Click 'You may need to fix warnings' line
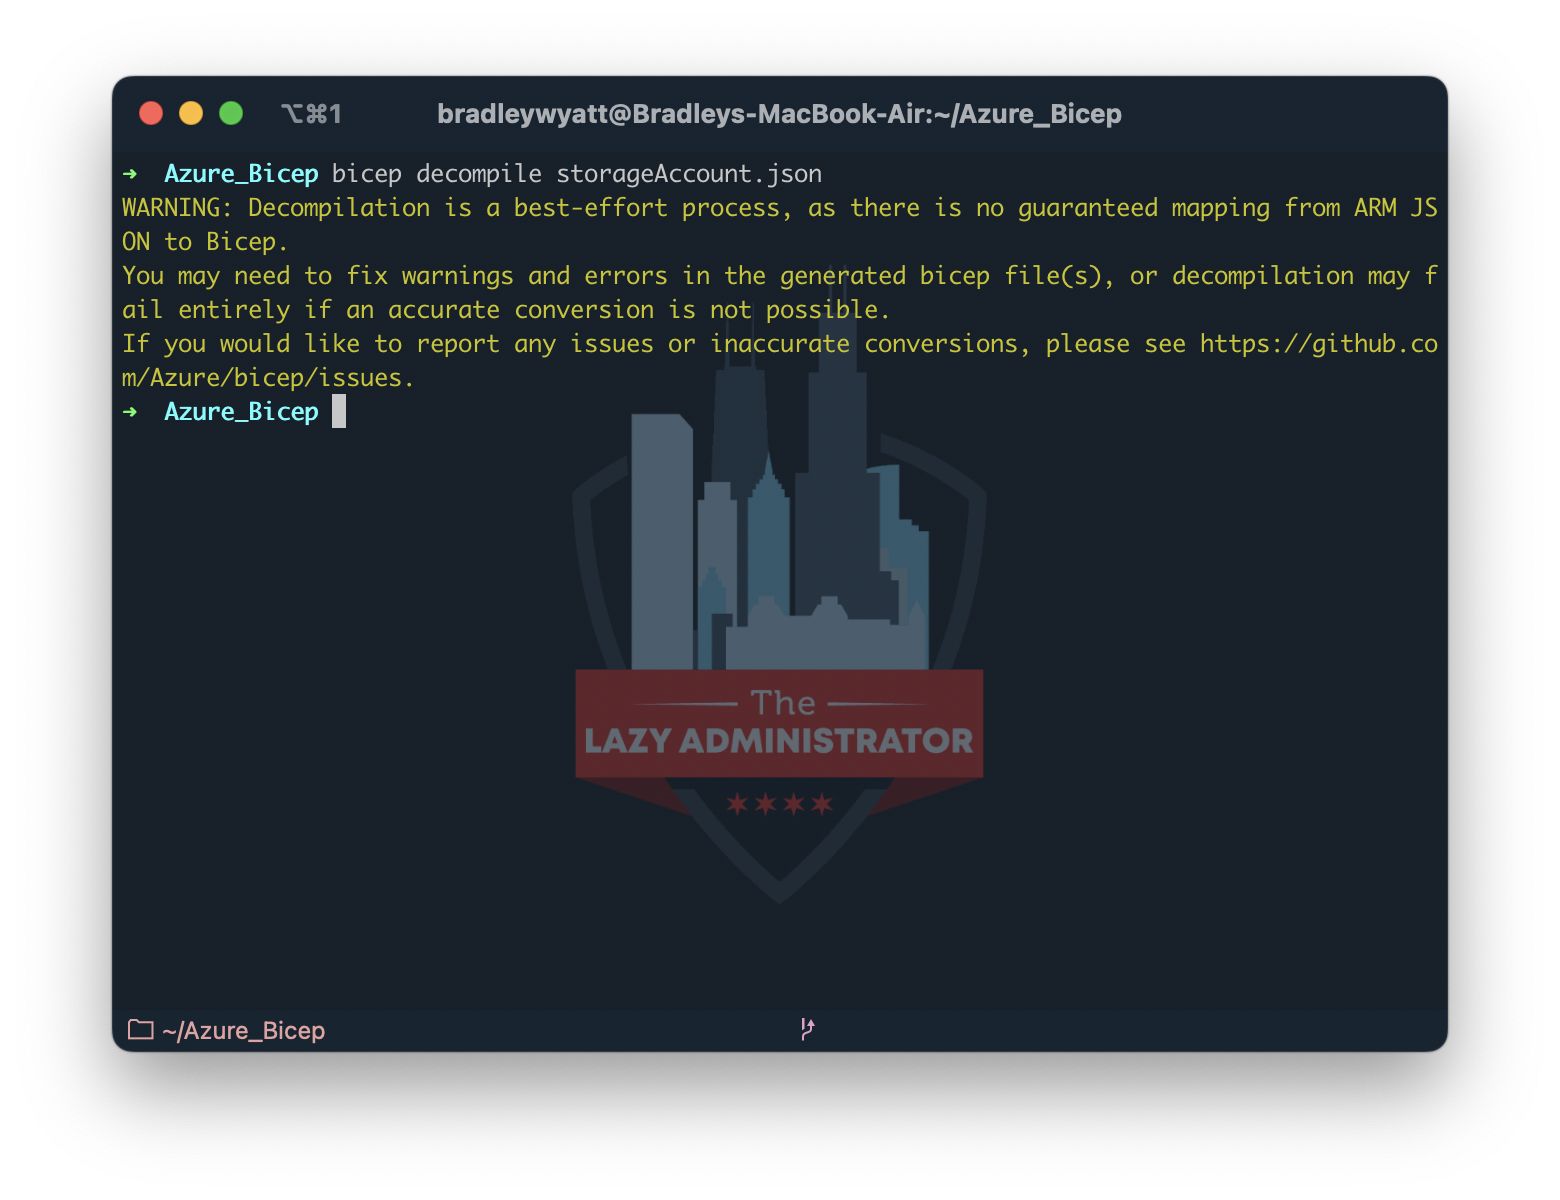The width and height of the screenshot is (1560, 1200). point(780,276)
